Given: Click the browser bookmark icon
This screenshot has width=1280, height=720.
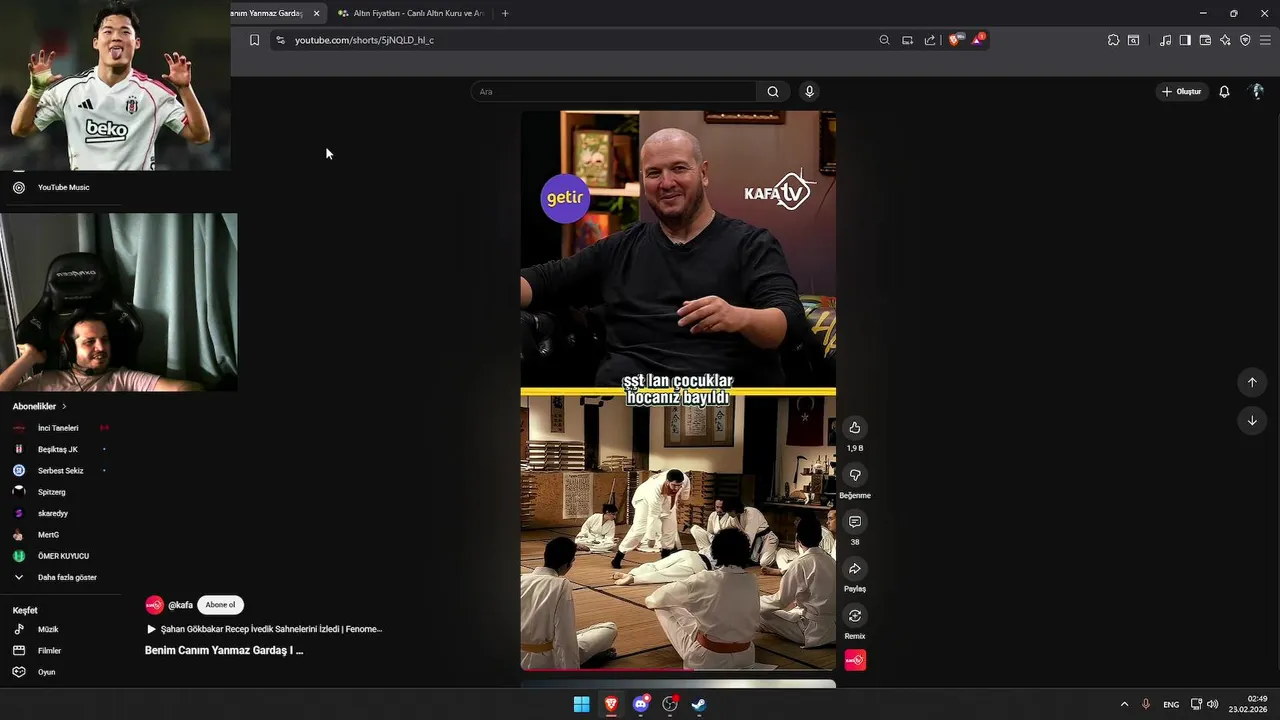Looking at the screenshot, I should click(x=254, y=40).
